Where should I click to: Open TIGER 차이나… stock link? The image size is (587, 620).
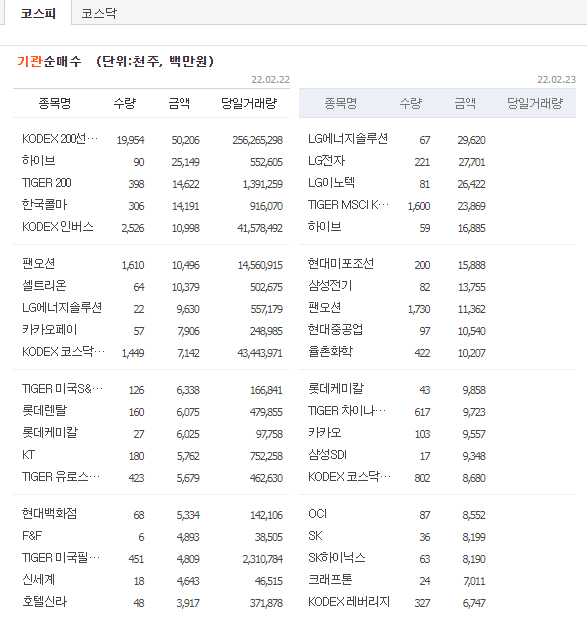coord(347,410)
